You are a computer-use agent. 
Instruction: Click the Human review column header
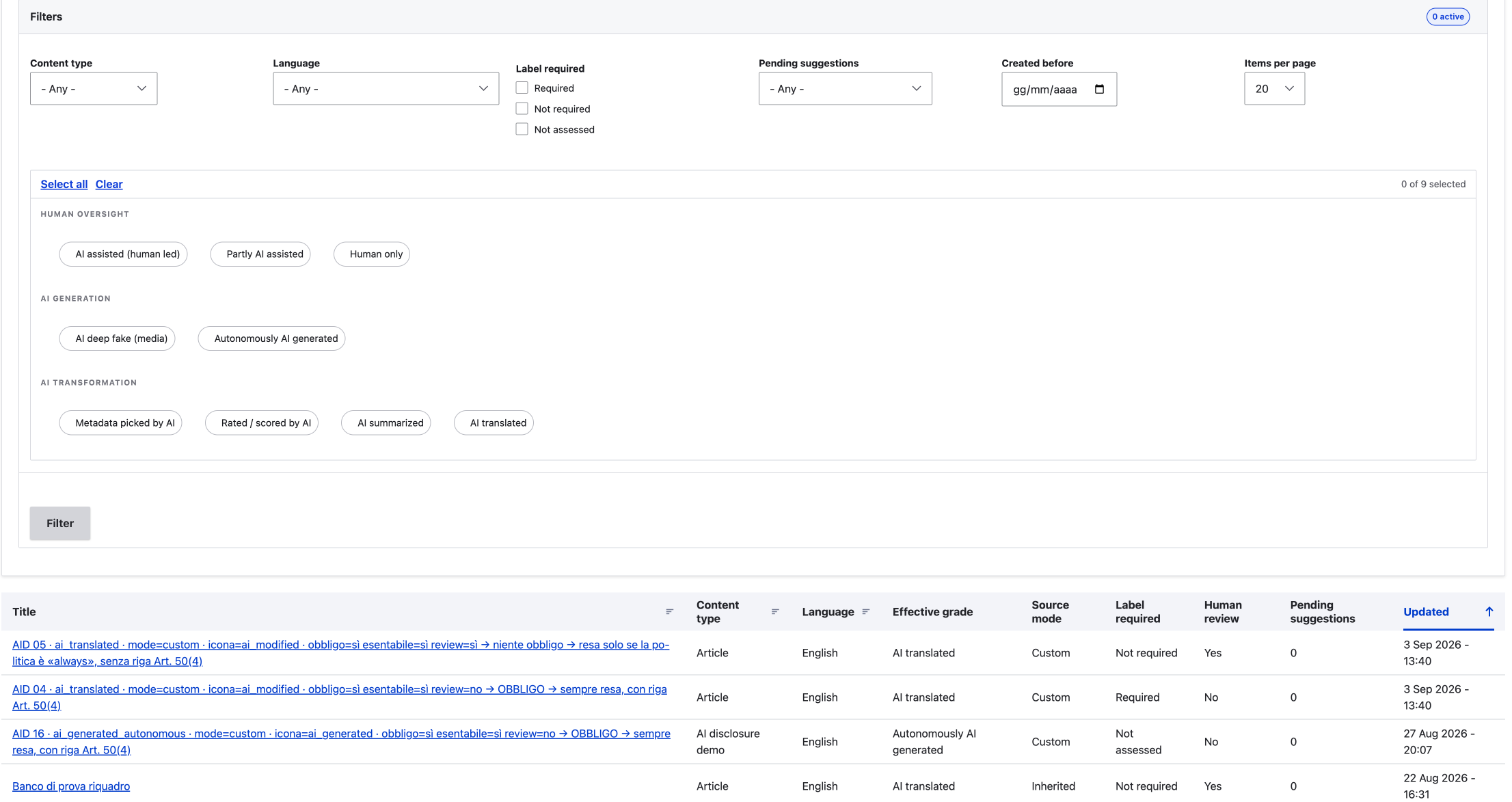click(x=1223, y=612)
